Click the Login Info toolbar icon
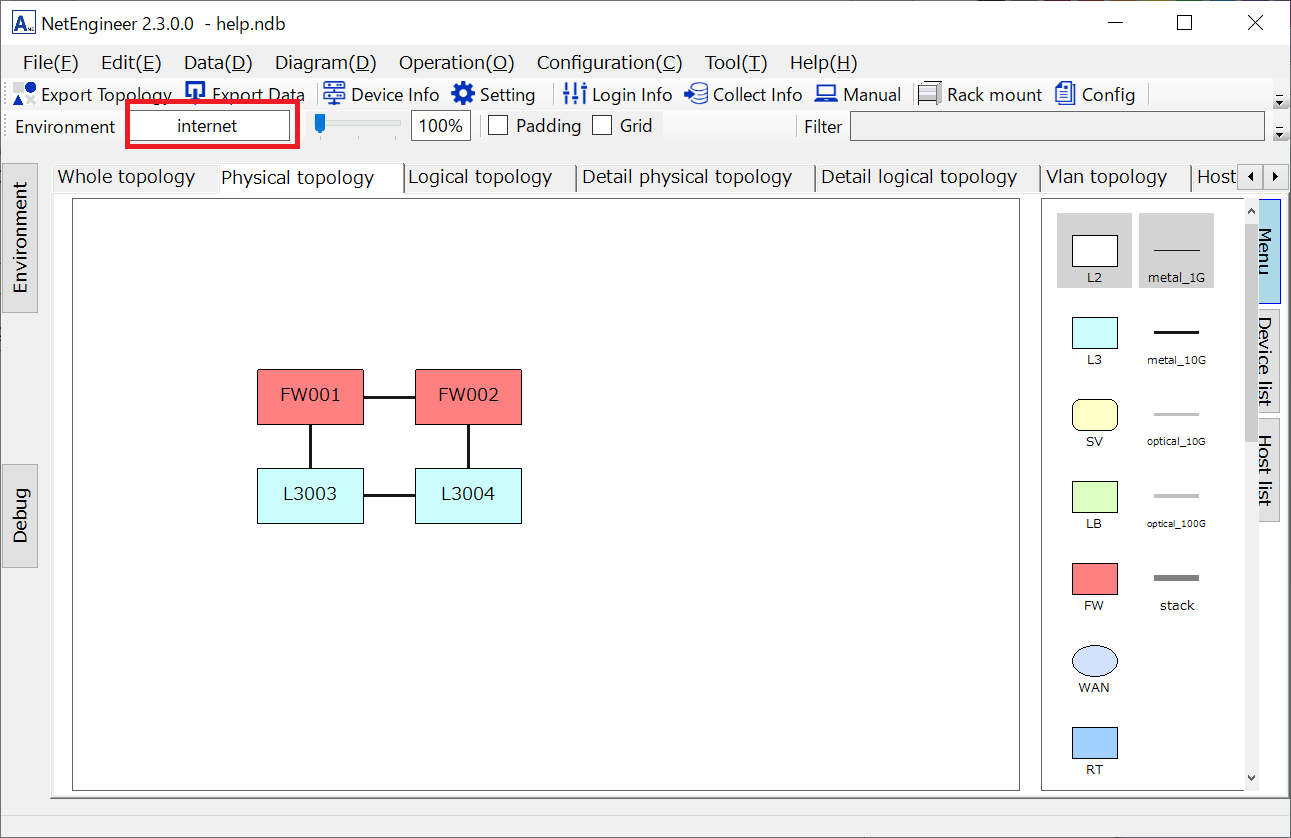The height and width of the screenshot is (838, 1291). coord(574,94)
